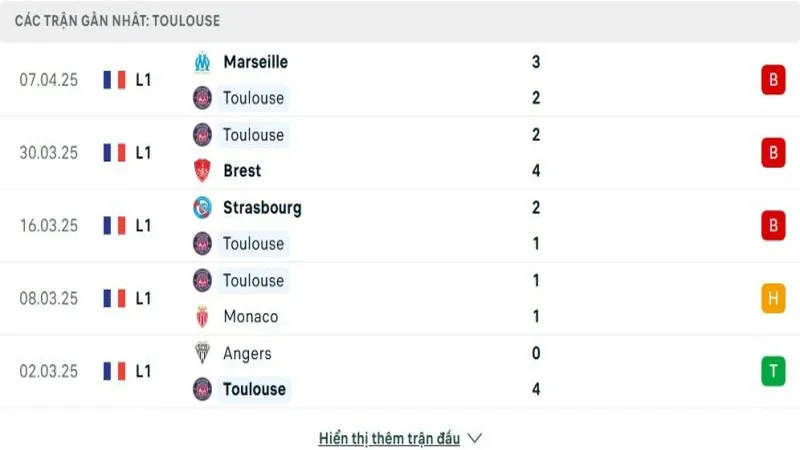Click the L1 league label on 16.03.25
Screen dimensions: 800x450
(143, 226)
